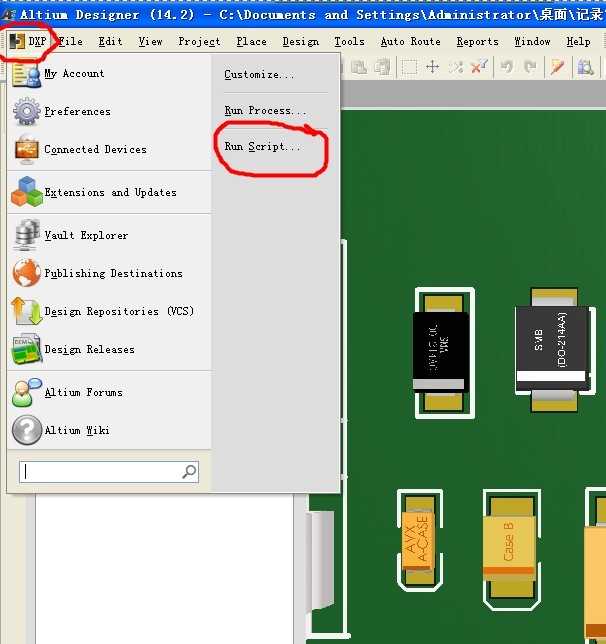Open the Window menu
Screen dimensions: 606x644
tap(532, 41)
